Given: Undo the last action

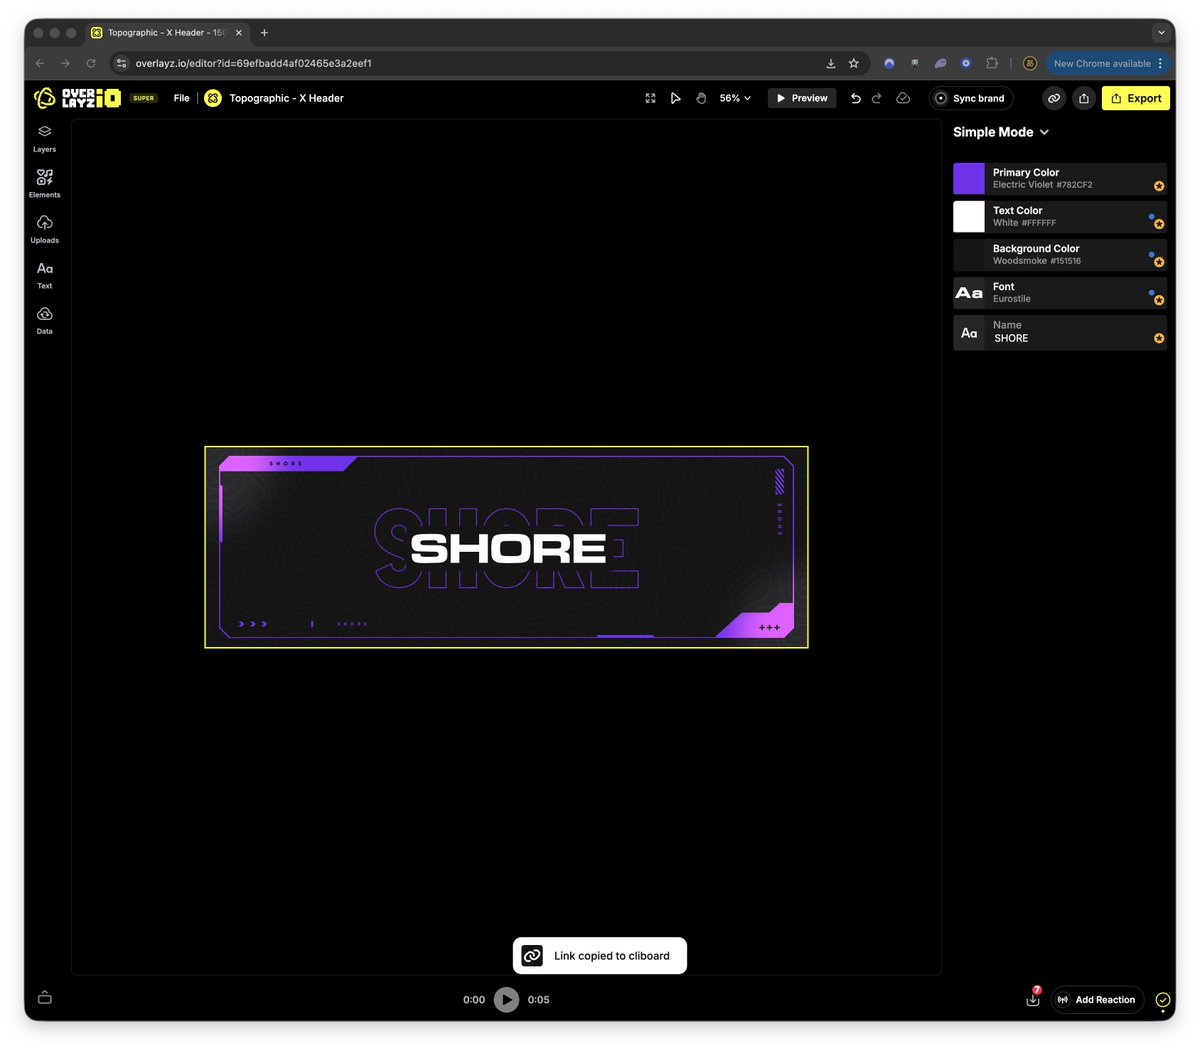Looking at the screenshot, I should click(x=855, y=98).
